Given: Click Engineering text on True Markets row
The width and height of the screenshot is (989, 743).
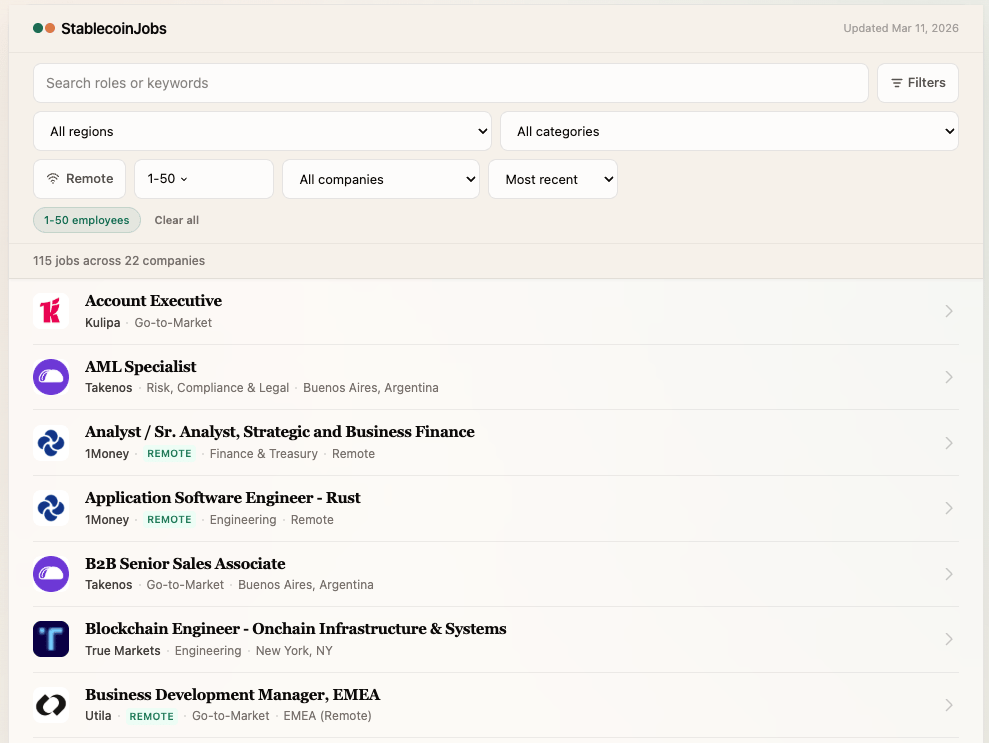Looking at the screenshot, I should pos(208,651).
